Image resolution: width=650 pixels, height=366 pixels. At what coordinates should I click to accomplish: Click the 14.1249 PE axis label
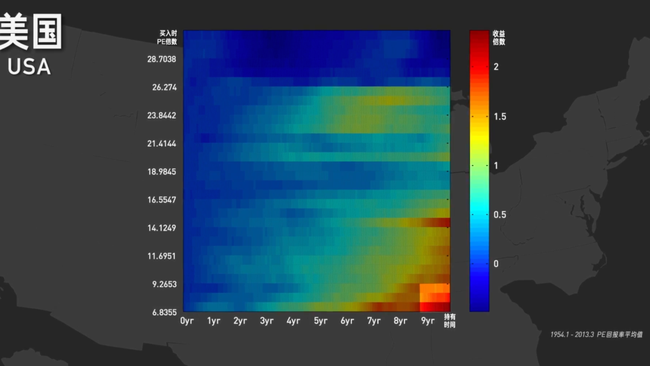point(162,228)
